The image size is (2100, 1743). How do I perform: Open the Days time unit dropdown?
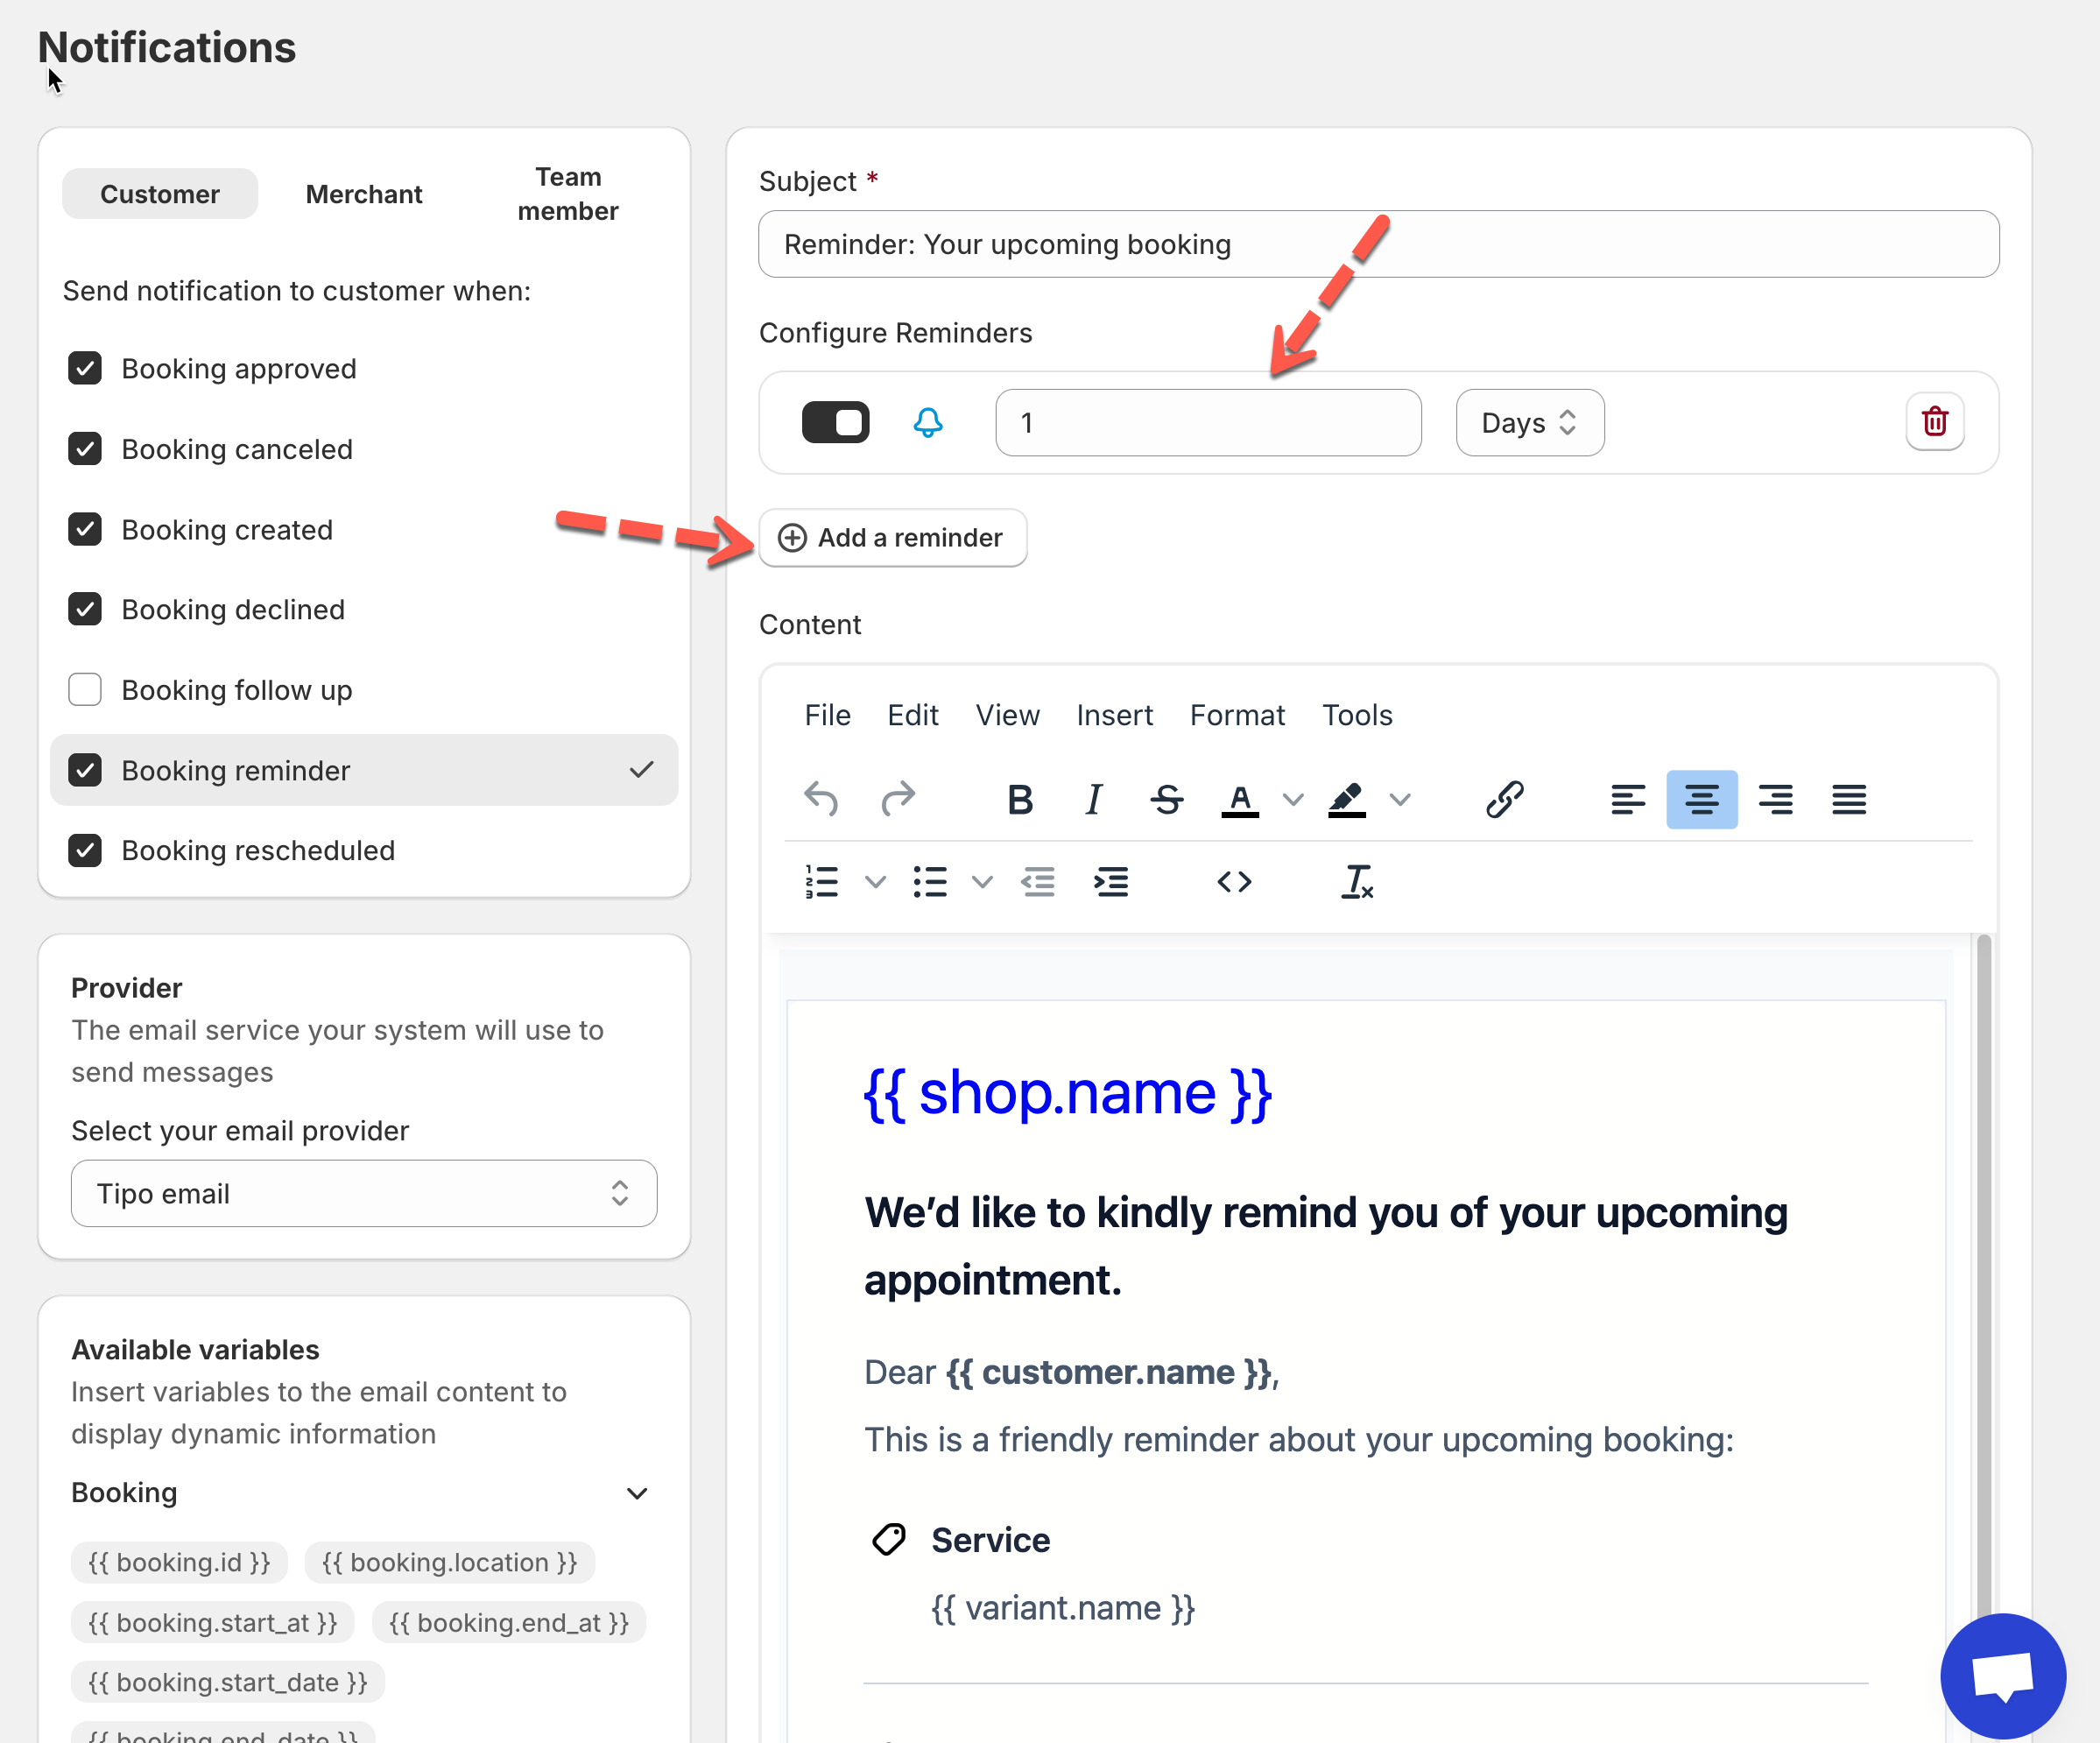point(1529,423)
